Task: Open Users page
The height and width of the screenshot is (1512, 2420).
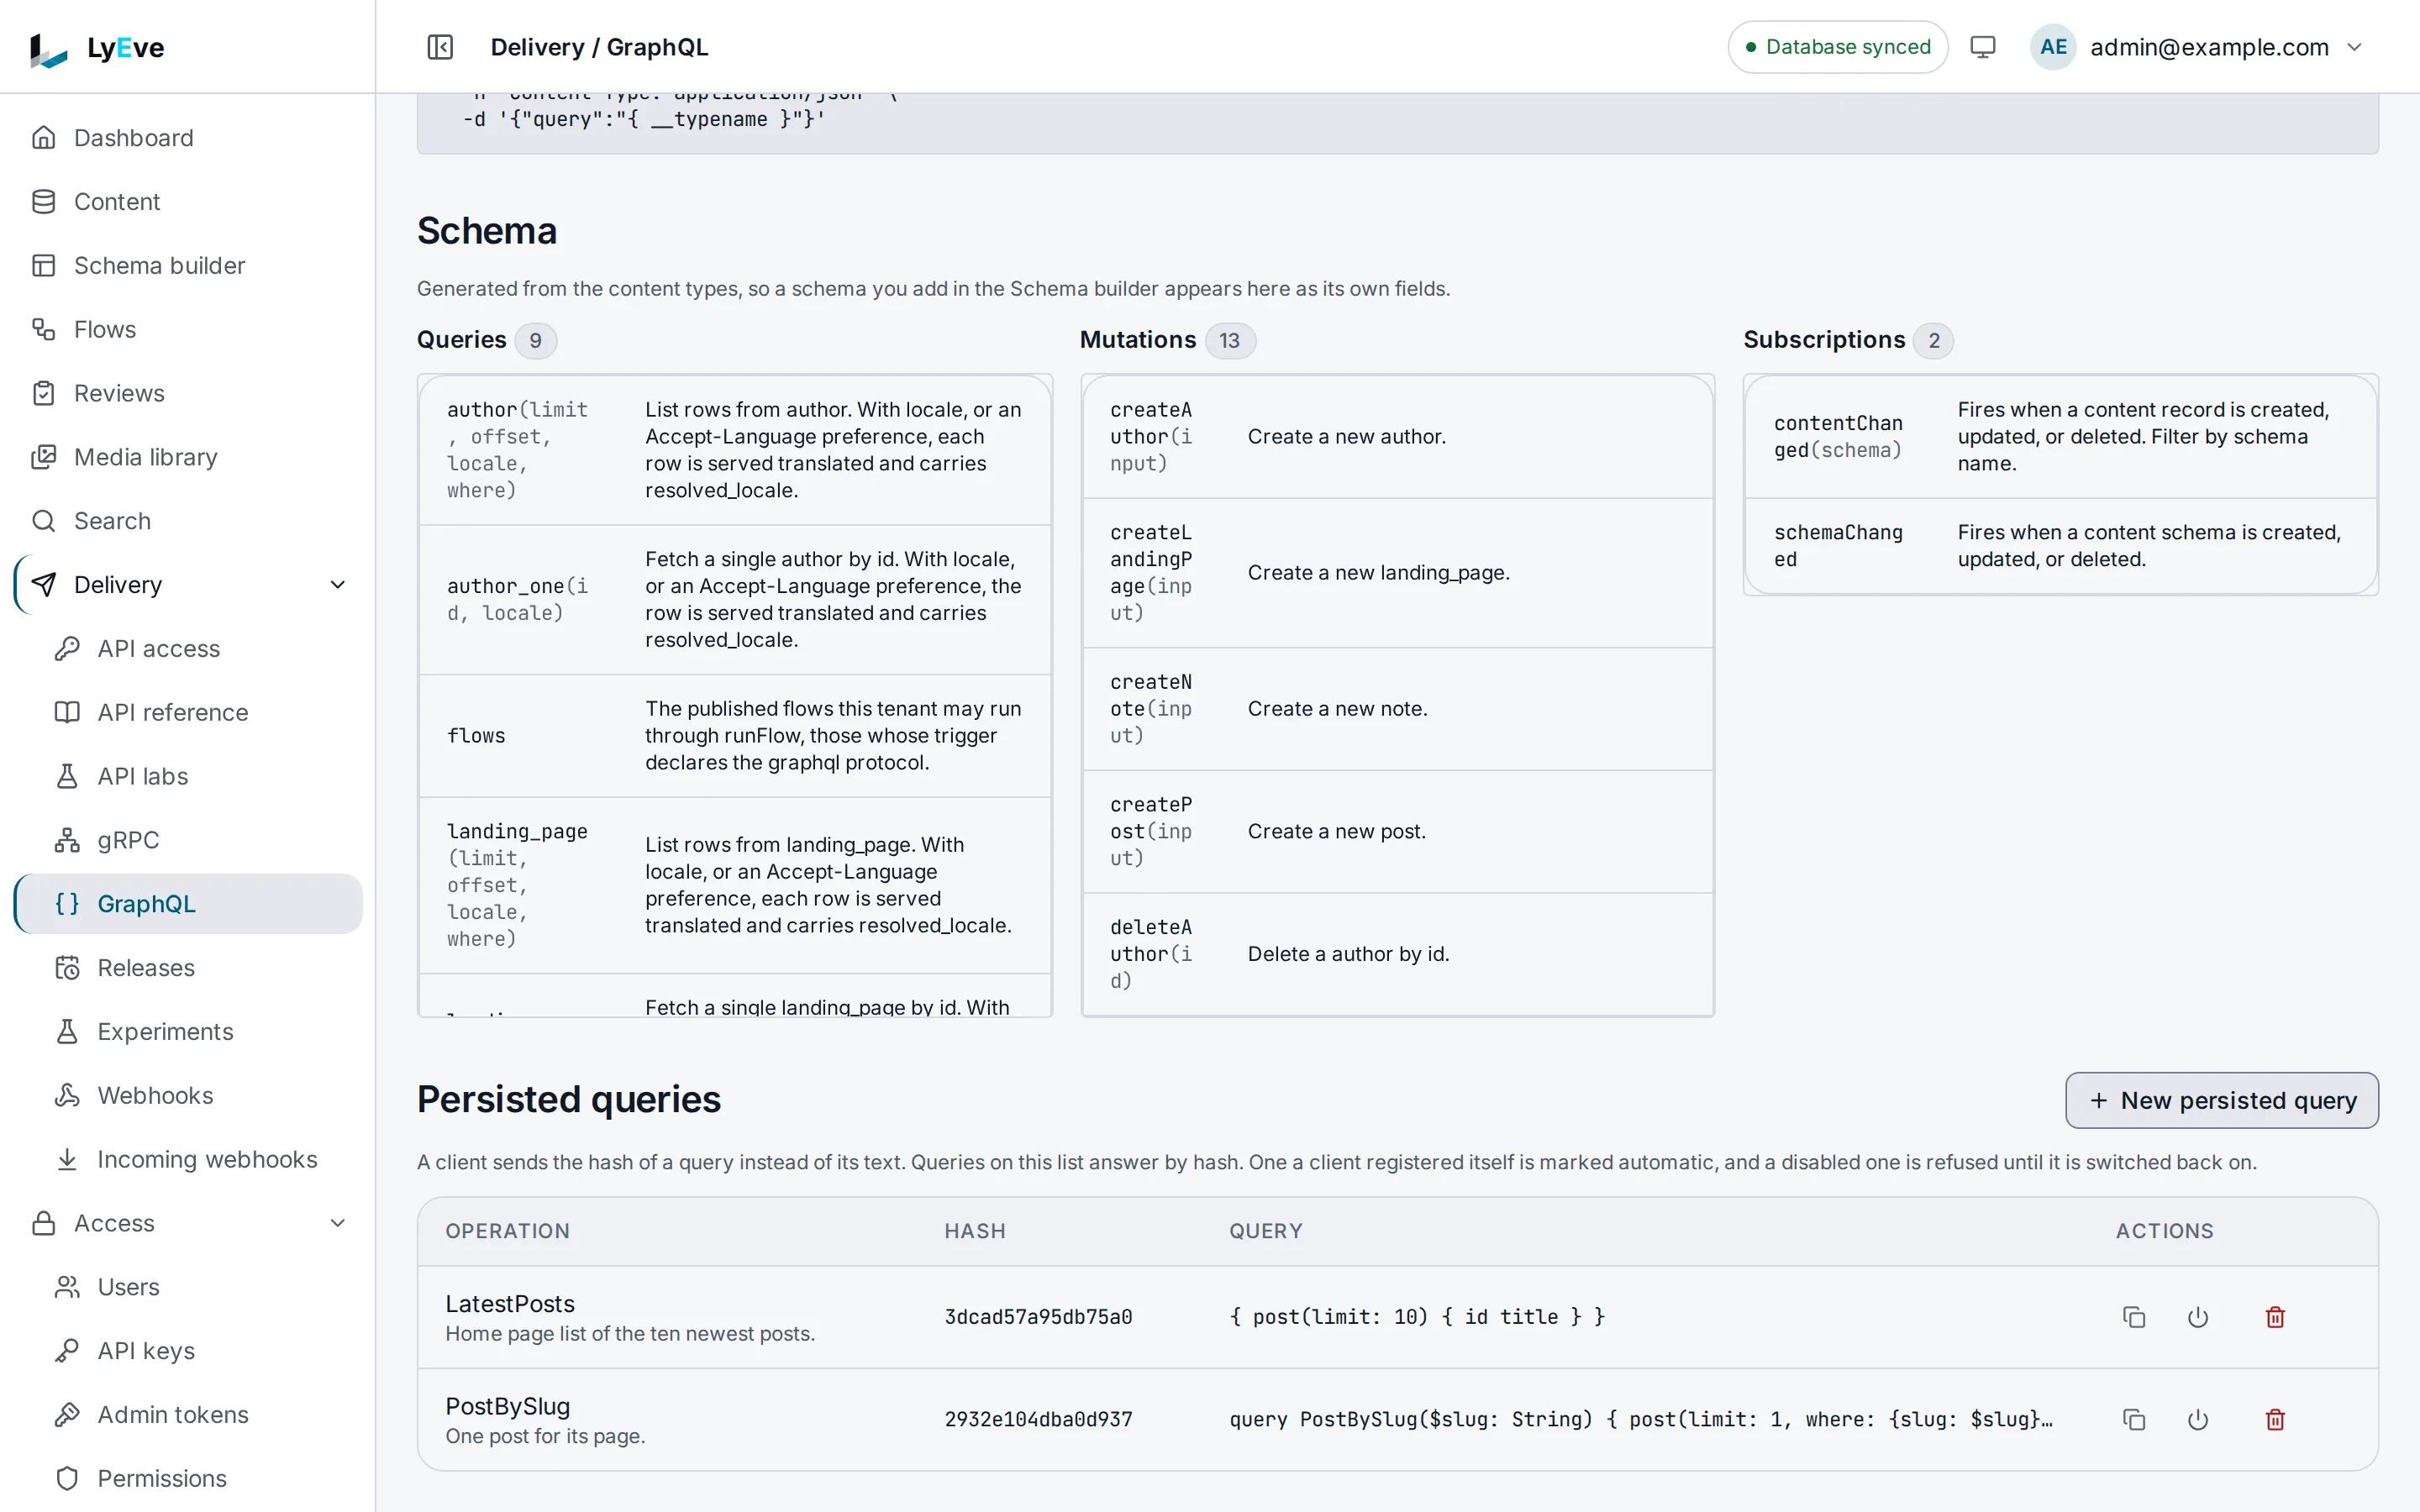Action: [x=188, y=1287]
